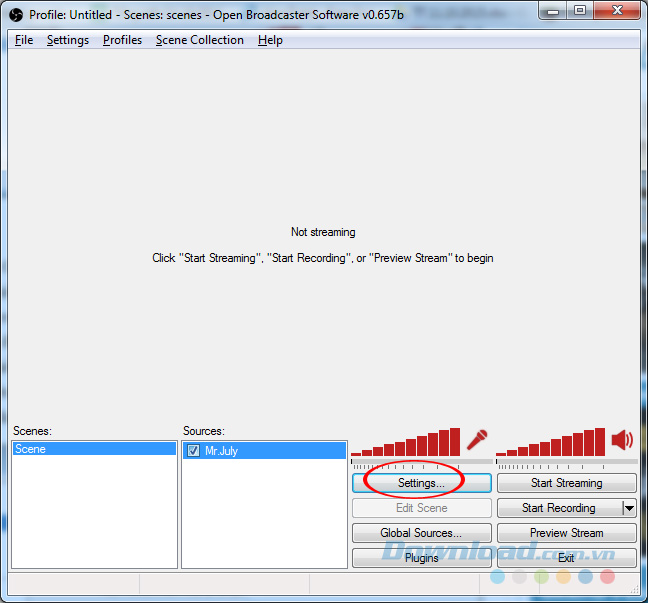The width and height of the screenshot is (648, 603).
Task: Click the Preview Stream button
Action: pyautogui.click(x=566, y=533)
